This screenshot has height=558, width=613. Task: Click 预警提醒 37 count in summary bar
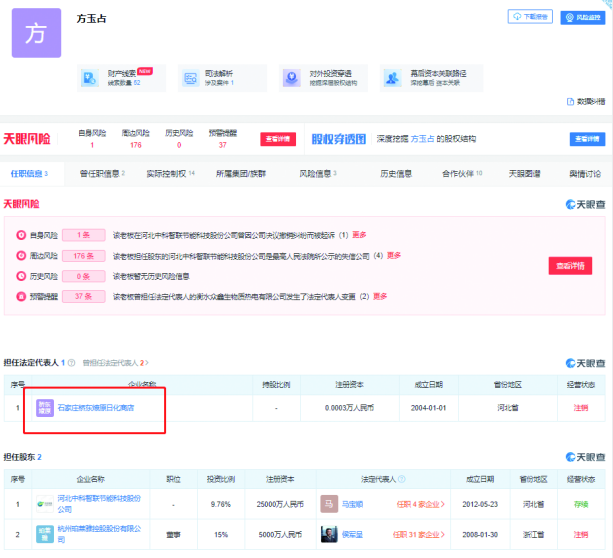click(222, 145)
